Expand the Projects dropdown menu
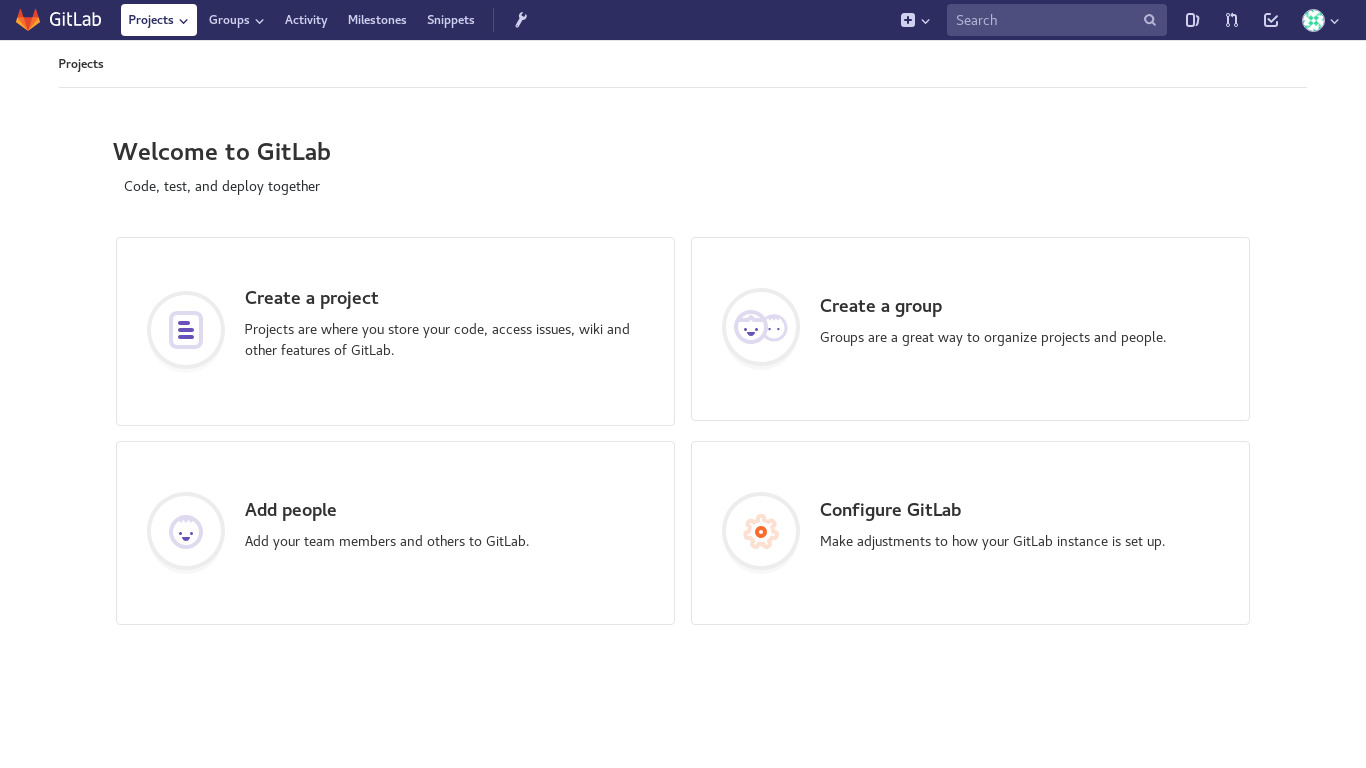 [x=159, y=20]
